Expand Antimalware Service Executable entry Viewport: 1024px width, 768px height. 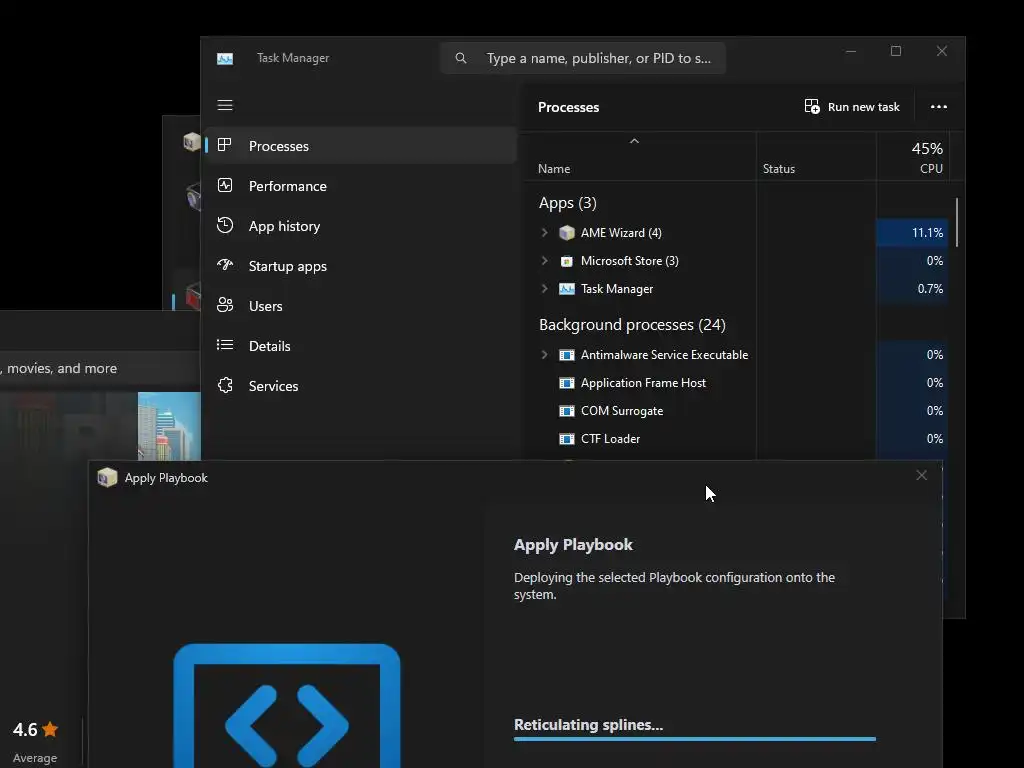click(545, 355)
